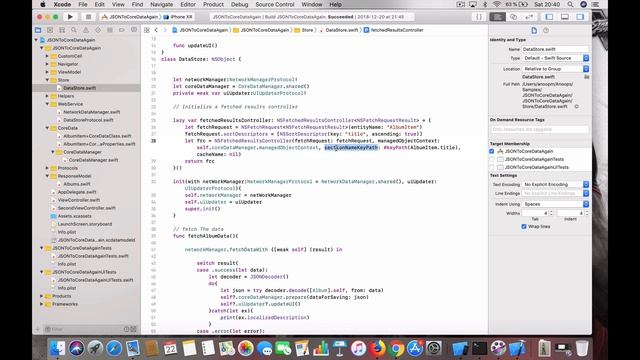Go forward in editor history
The height and width of the screenshot is (360, 640).
(x=165, y=30)
